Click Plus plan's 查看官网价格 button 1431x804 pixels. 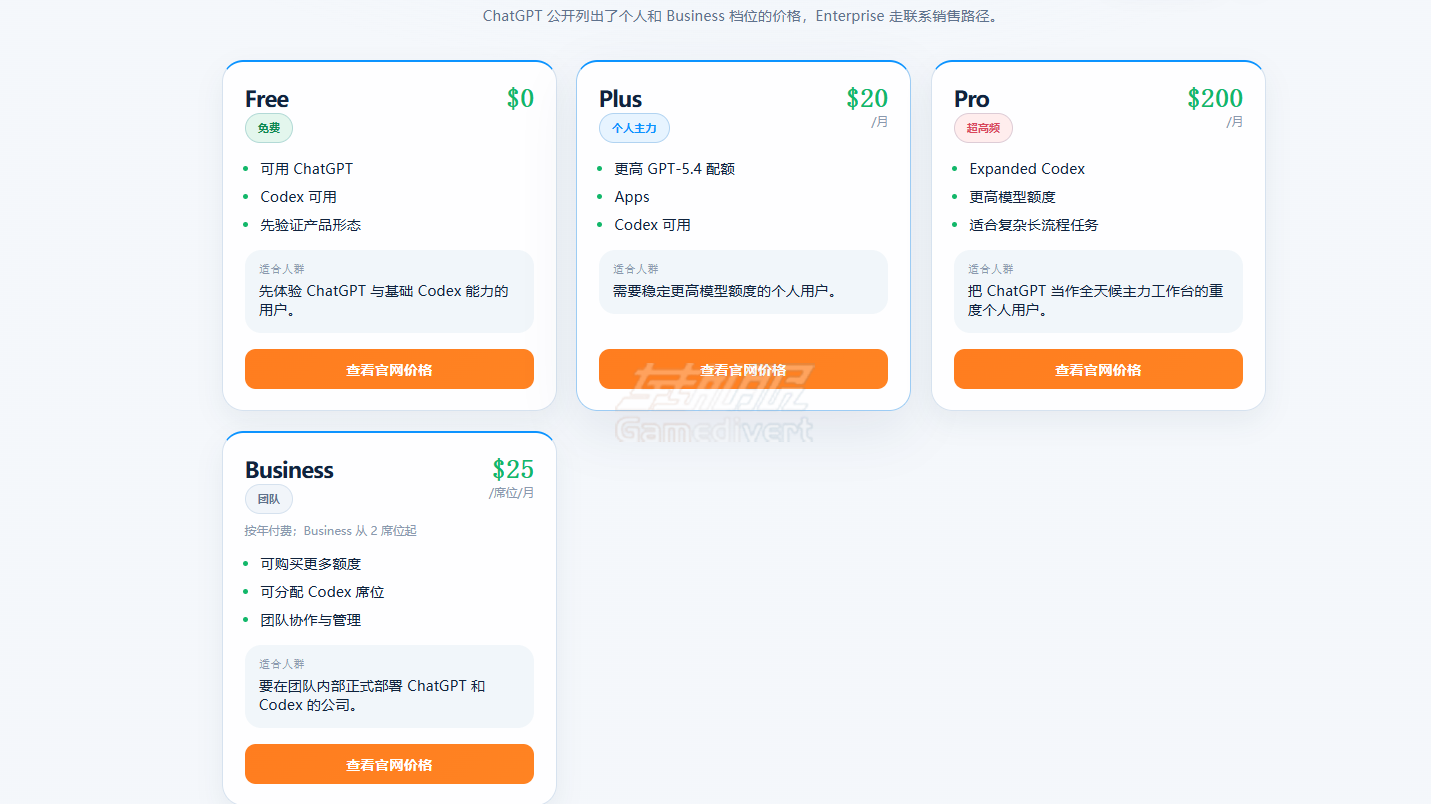743,369
